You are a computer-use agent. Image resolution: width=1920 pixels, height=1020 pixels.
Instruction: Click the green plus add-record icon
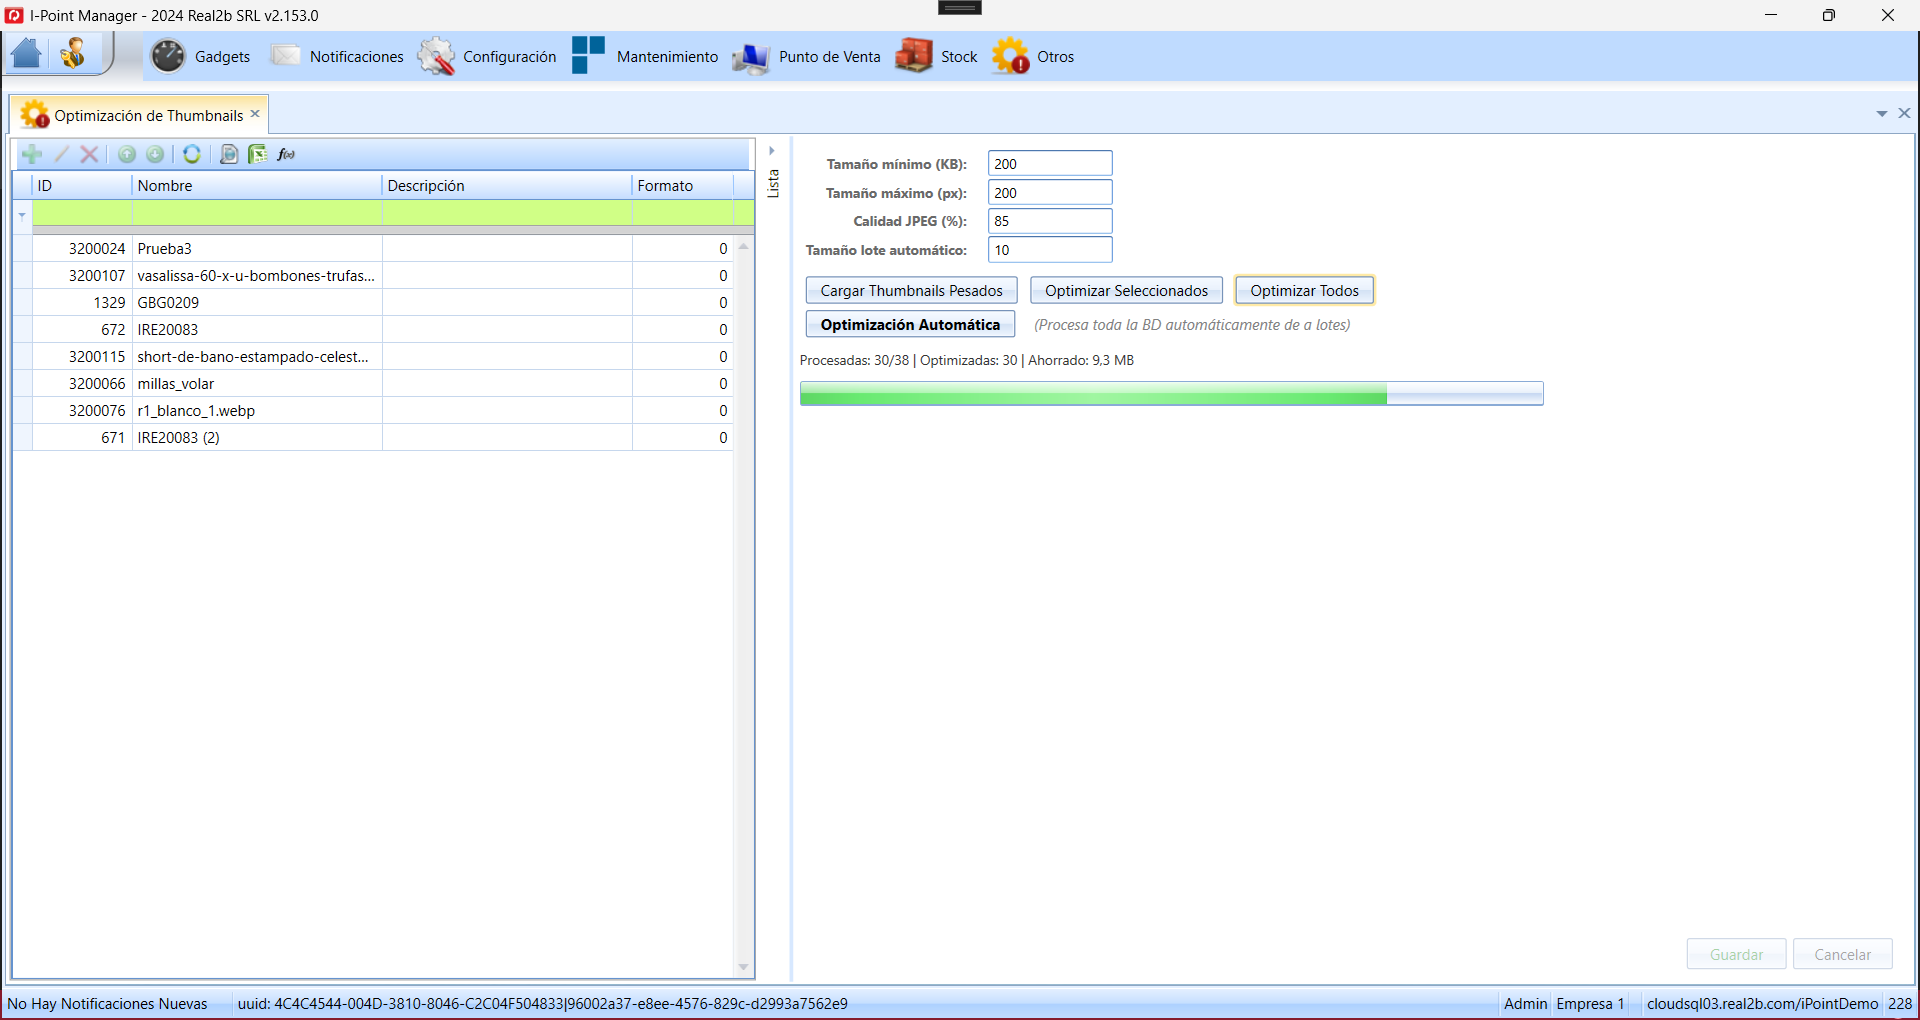tap(32, 154)
